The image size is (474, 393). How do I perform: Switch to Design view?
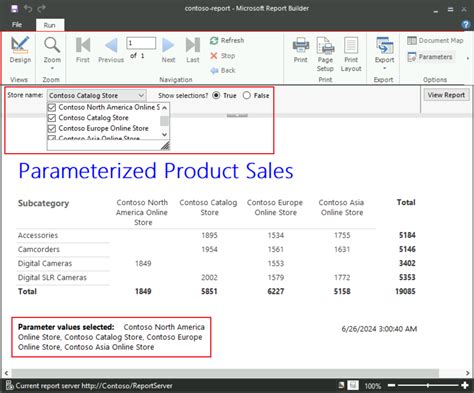point(20,50)
